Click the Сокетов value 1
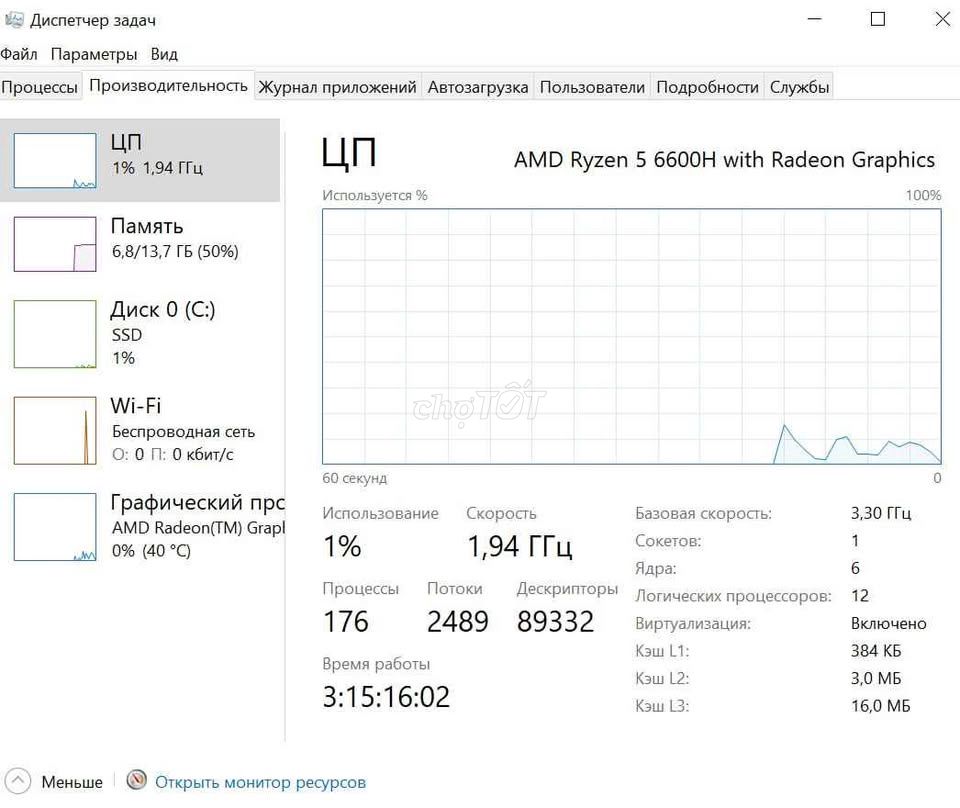Image resolution: width=960 pixels, height=808 pixels. (855, 541)
